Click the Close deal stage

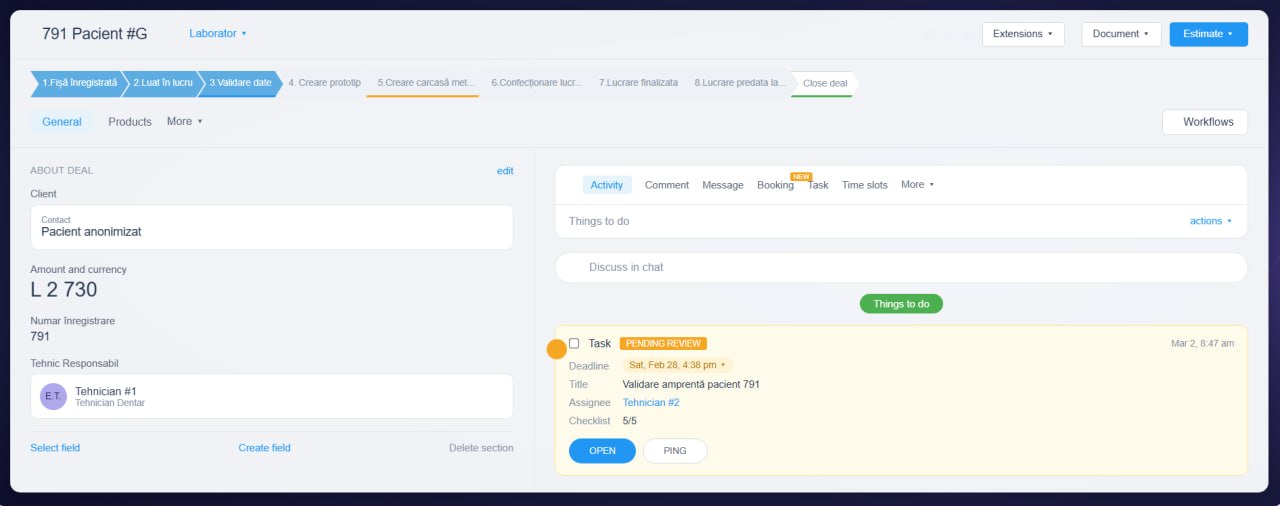[824, 83]
